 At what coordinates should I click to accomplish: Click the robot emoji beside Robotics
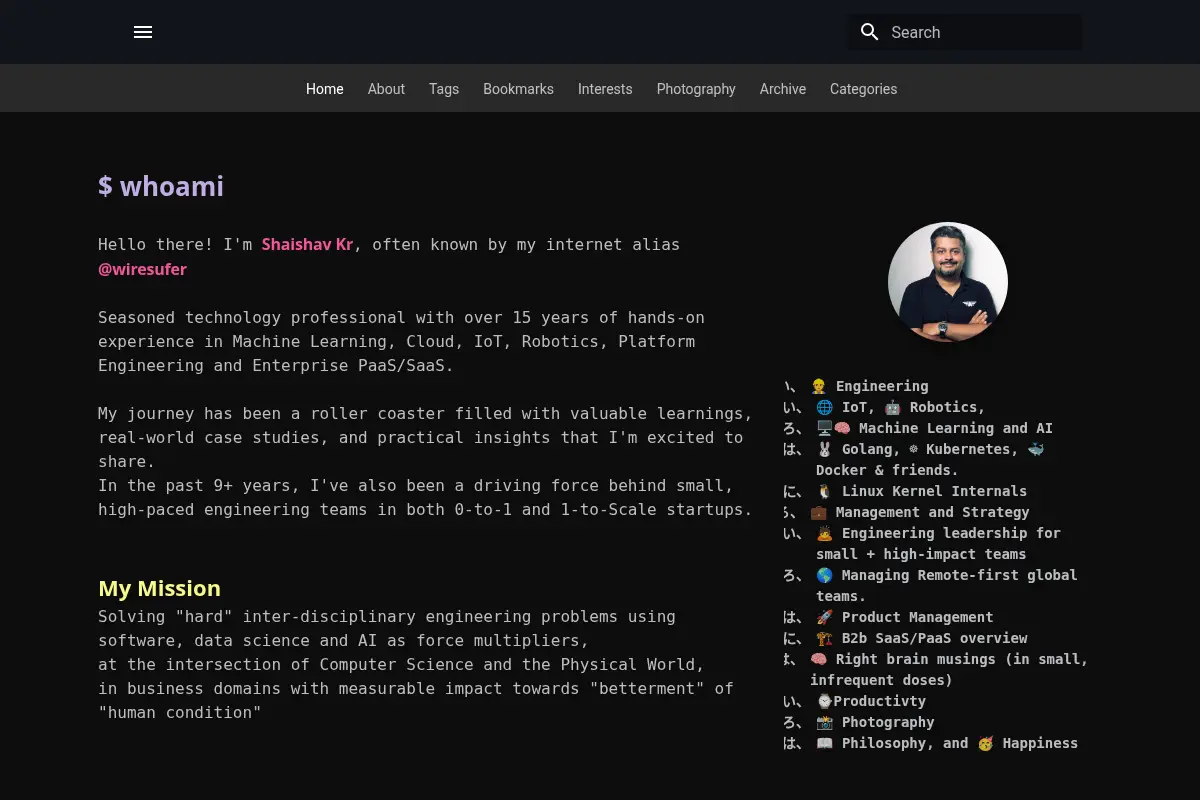893,407
